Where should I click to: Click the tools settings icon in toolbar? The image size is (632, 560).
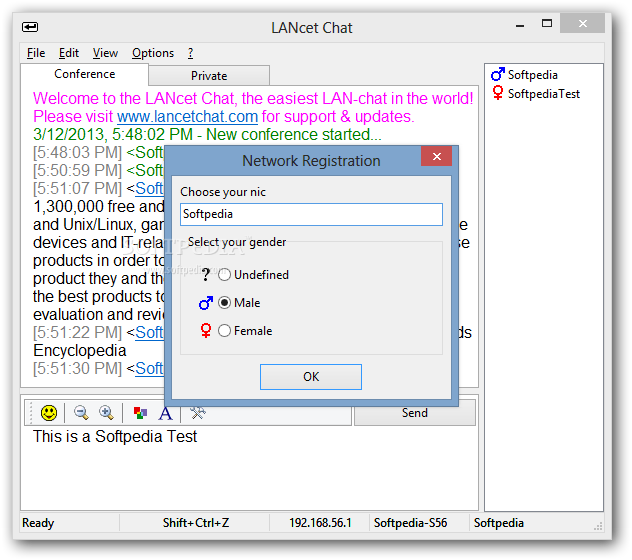198,413
